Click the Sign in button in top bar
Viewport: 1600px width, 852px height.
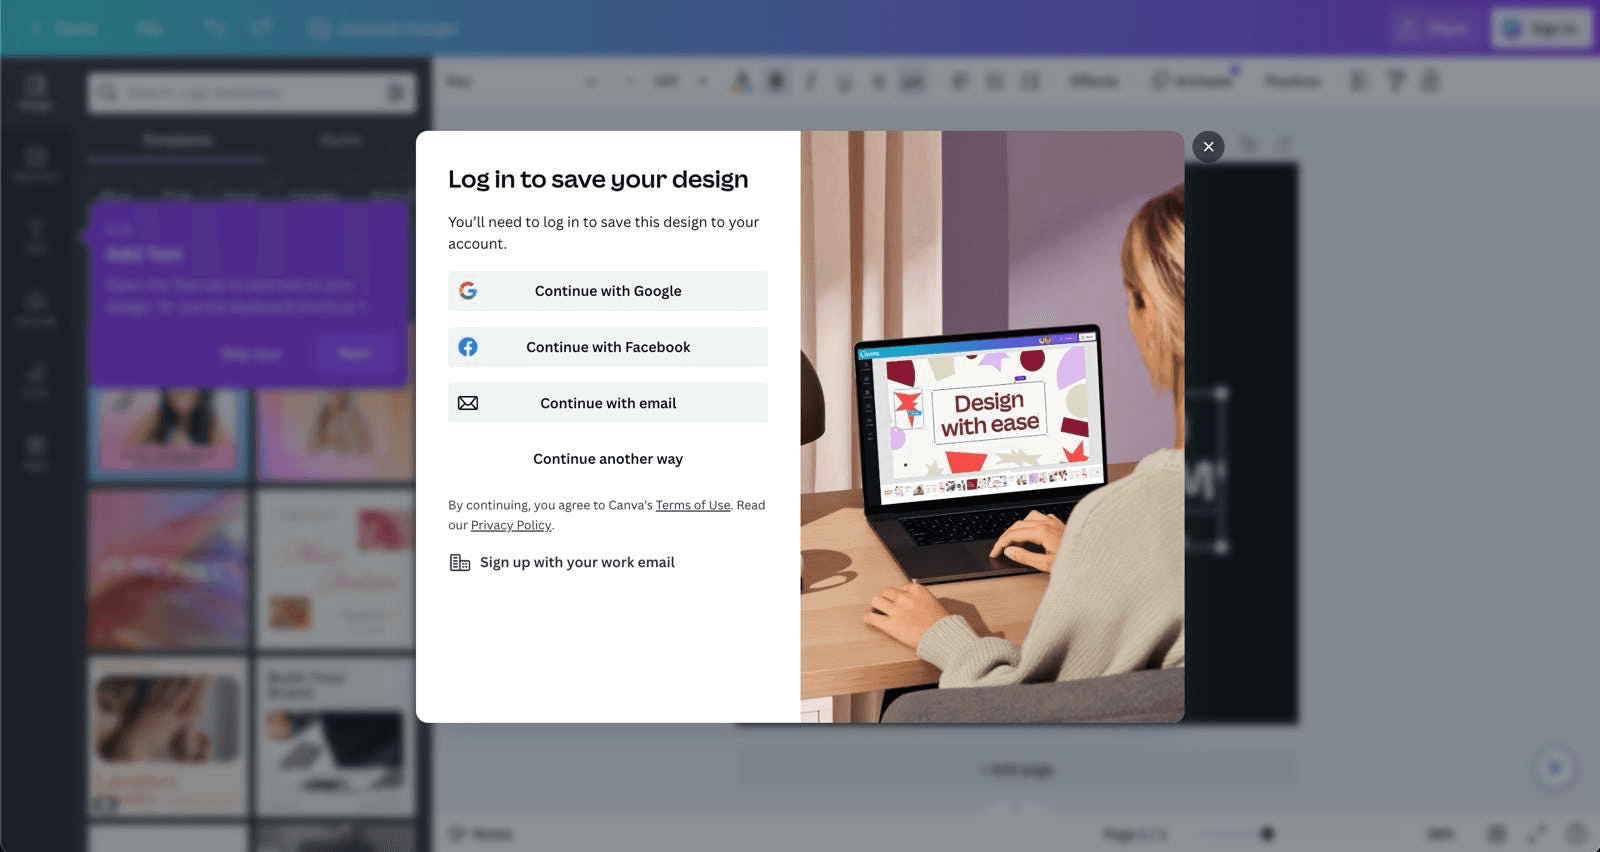pos(1541,28)
